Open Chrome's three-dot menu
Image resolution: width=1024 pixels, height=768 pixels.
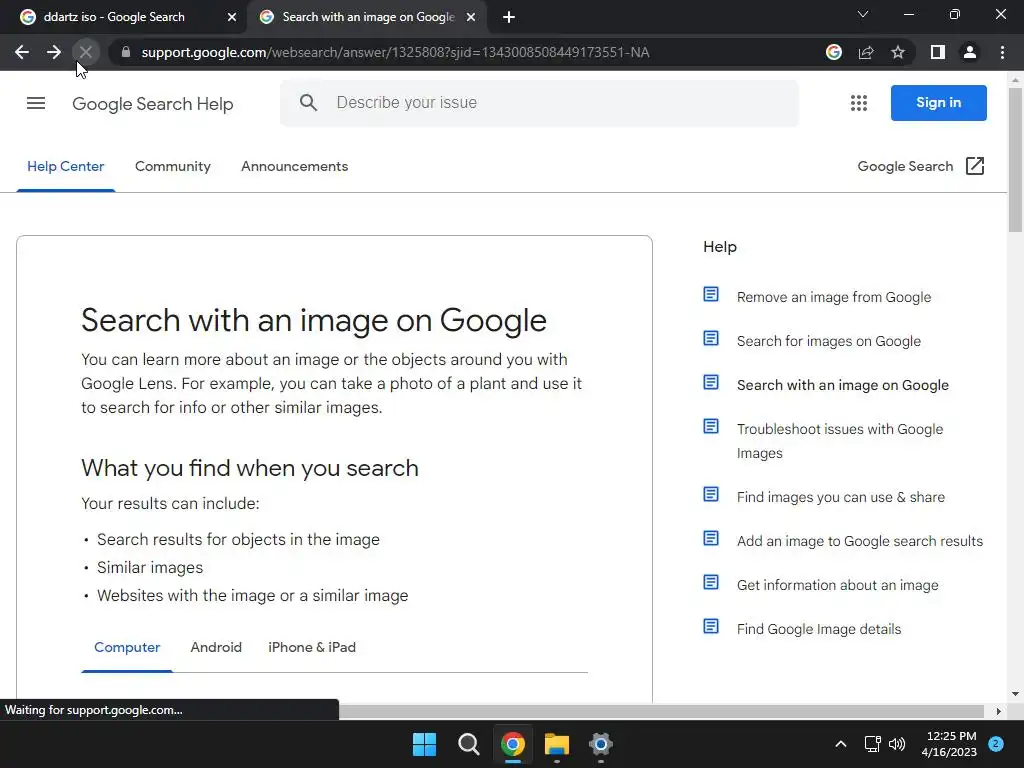click(x=1002, y=52)
